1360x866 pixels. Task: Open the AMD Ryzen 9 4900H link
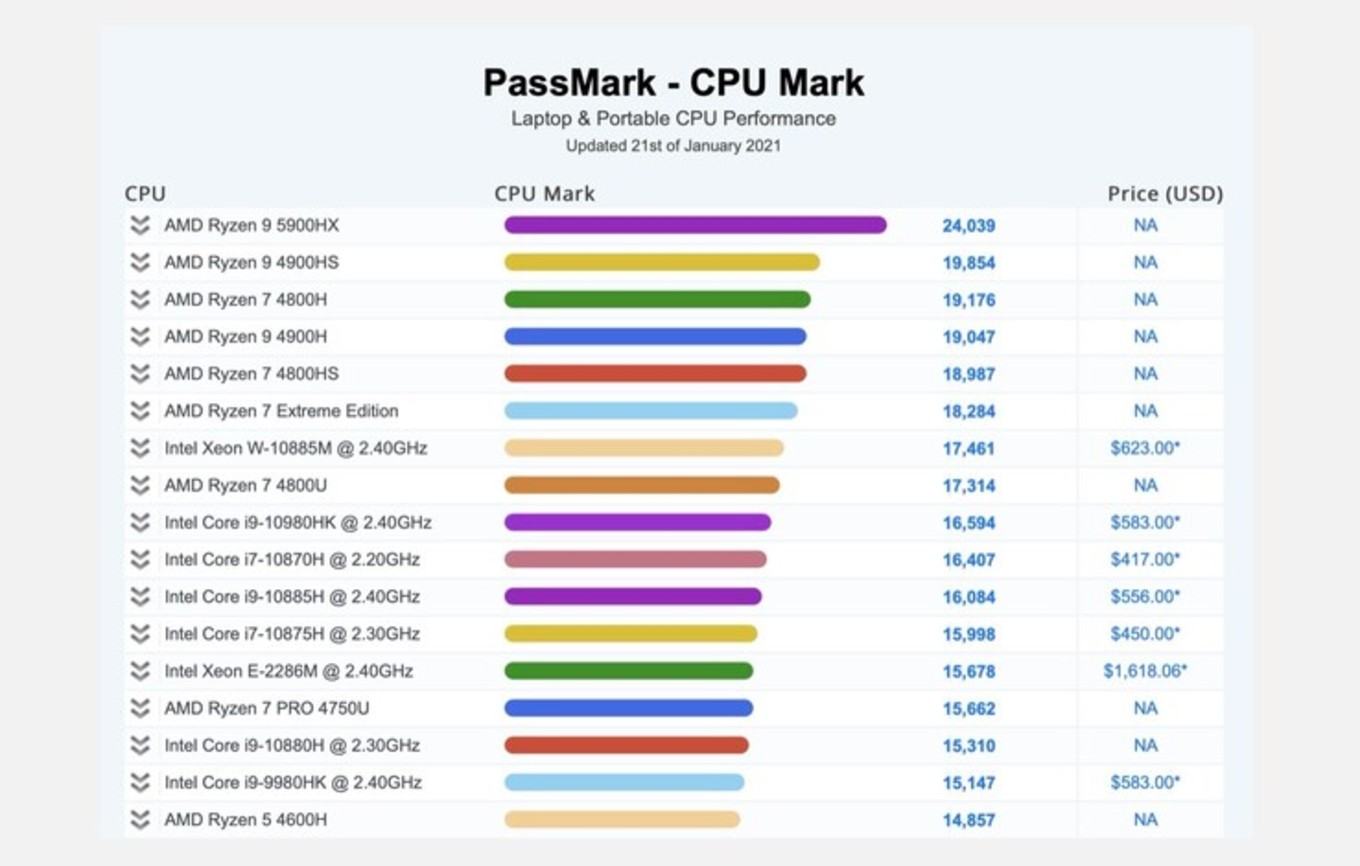tap(246, 336)
